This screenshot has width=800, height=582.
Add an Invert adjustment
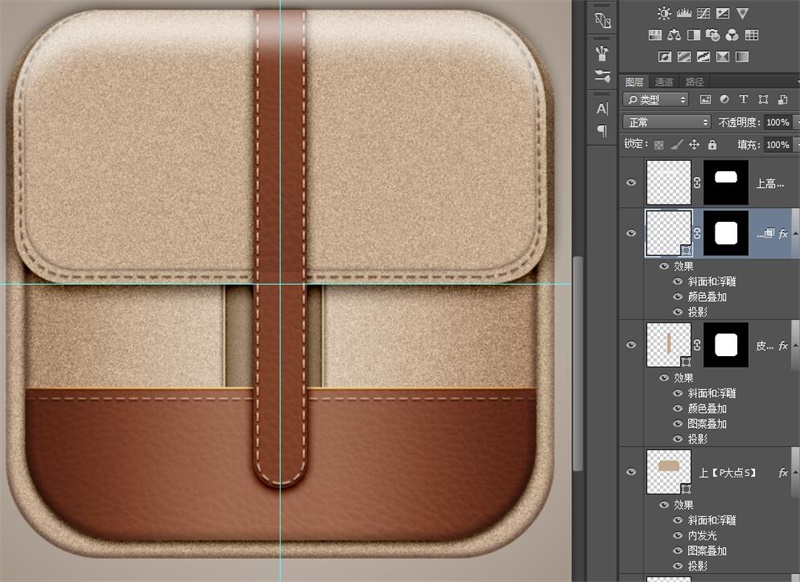pos(665,57)
